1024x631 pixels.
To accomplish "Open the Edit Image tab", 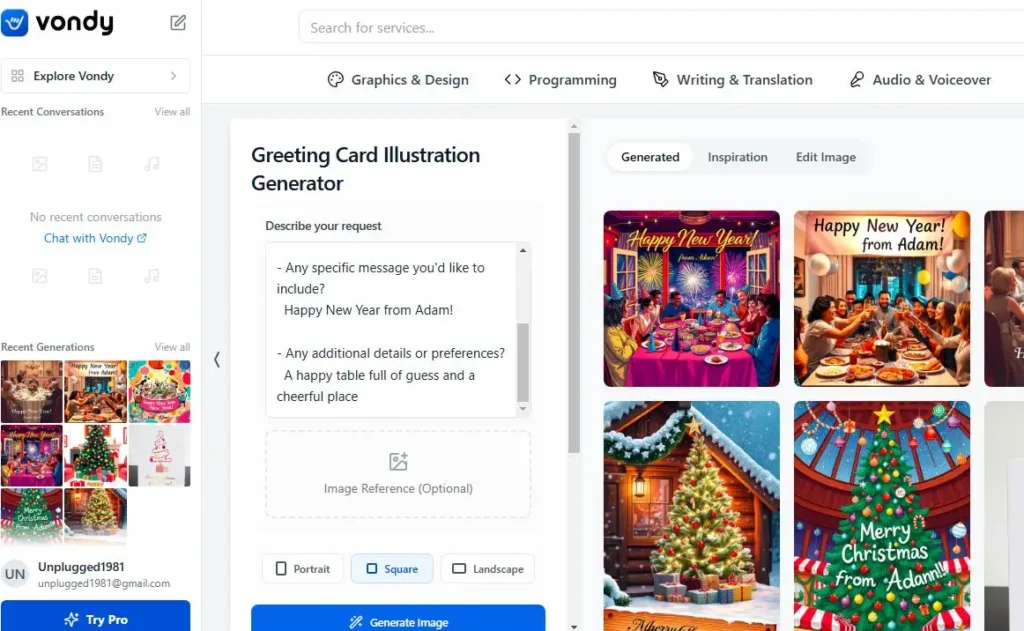I will click(825, 157).
